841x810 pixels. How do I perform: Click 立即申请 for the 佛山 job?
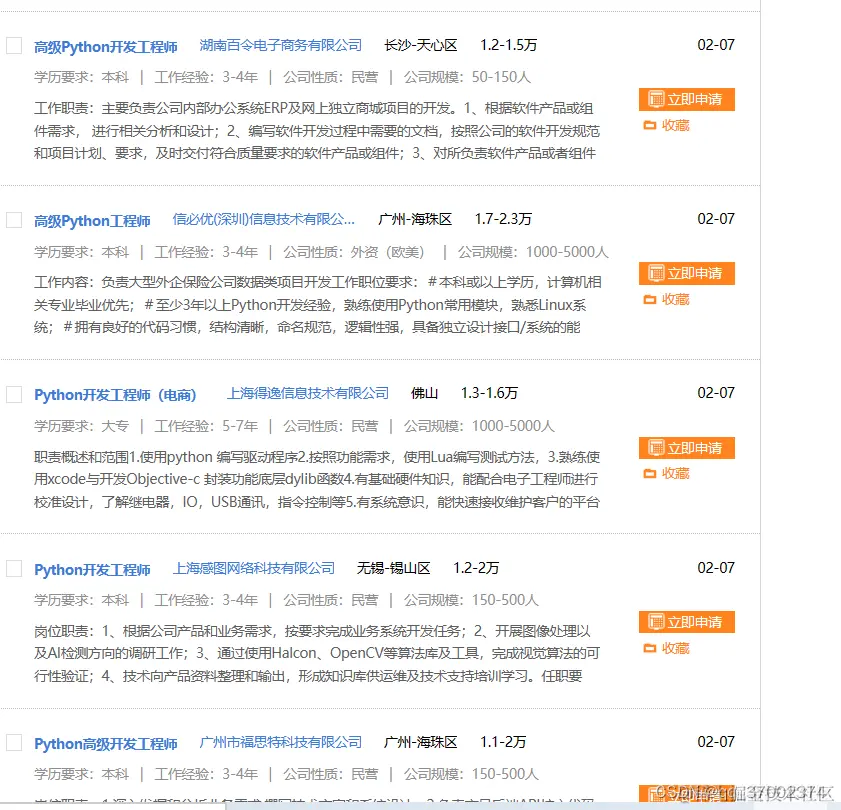pos(687,448)
